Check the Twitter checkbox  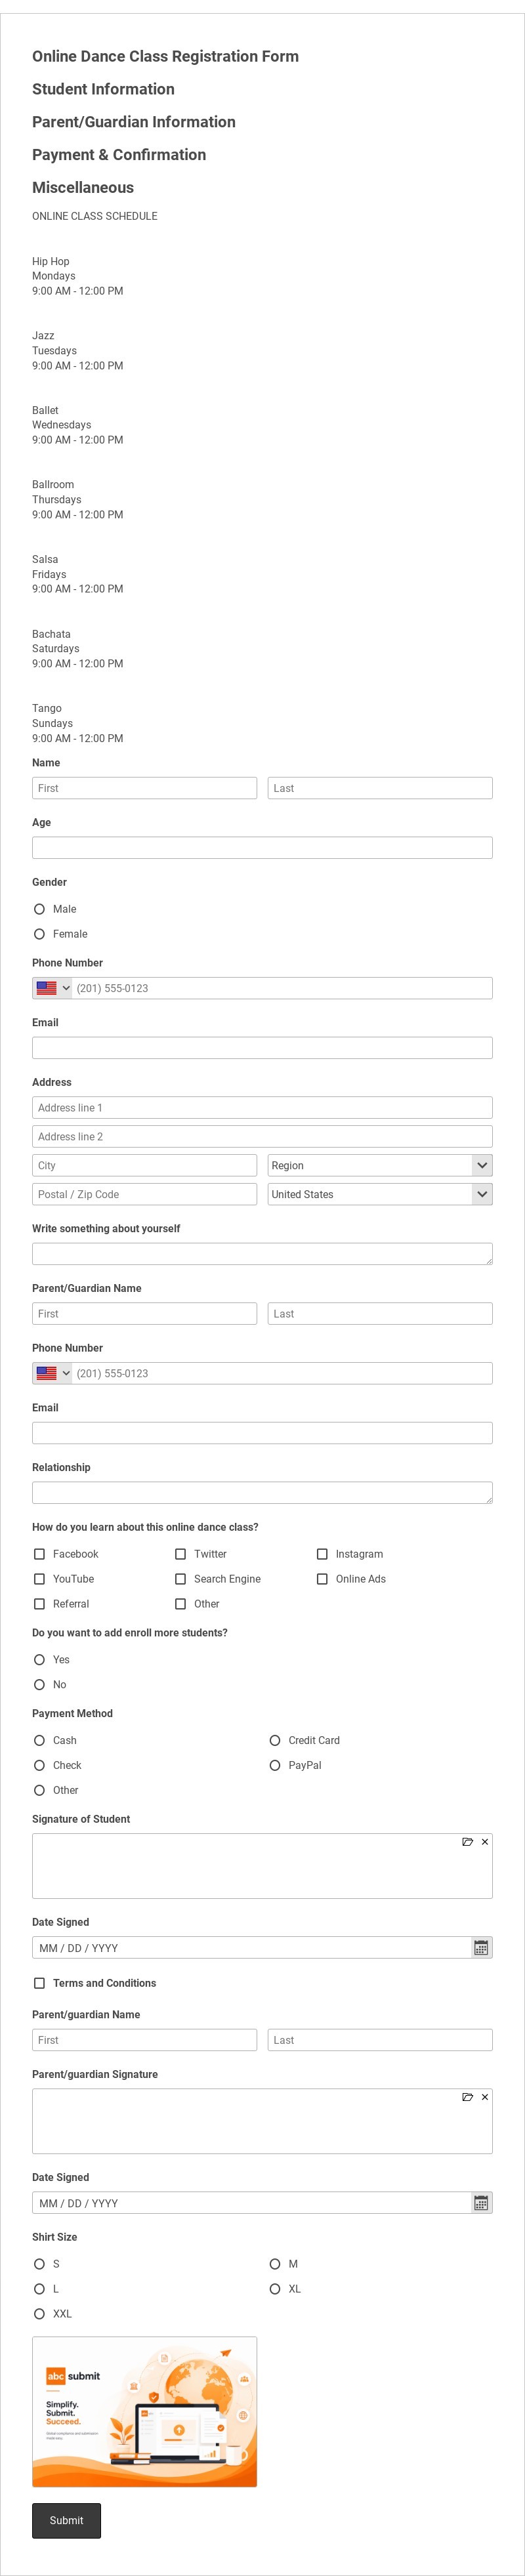pos(180,1554)
